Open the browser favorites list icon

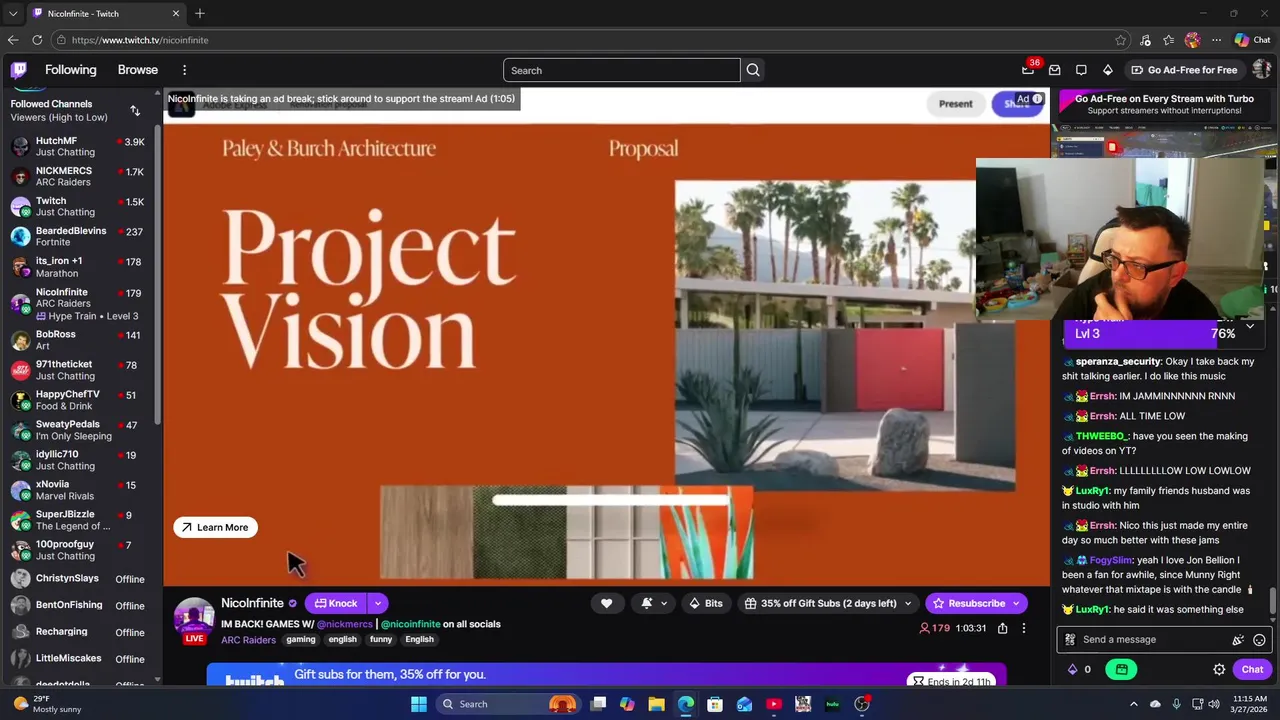(1168, 40)
